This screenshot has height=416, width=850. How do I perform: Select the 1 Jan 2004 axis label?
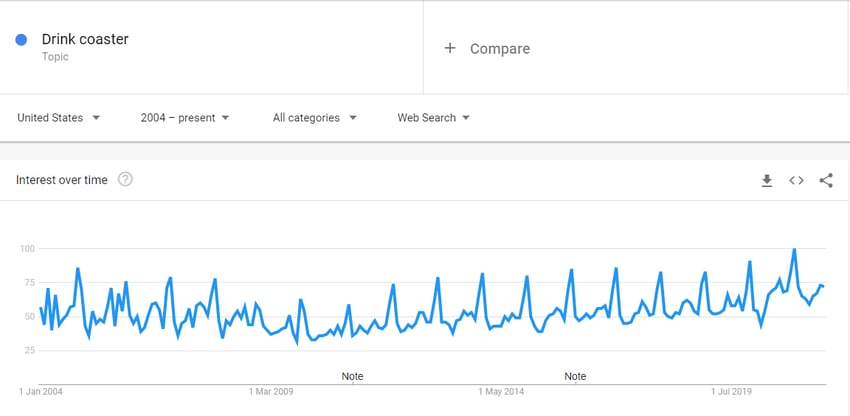point(41,392)
